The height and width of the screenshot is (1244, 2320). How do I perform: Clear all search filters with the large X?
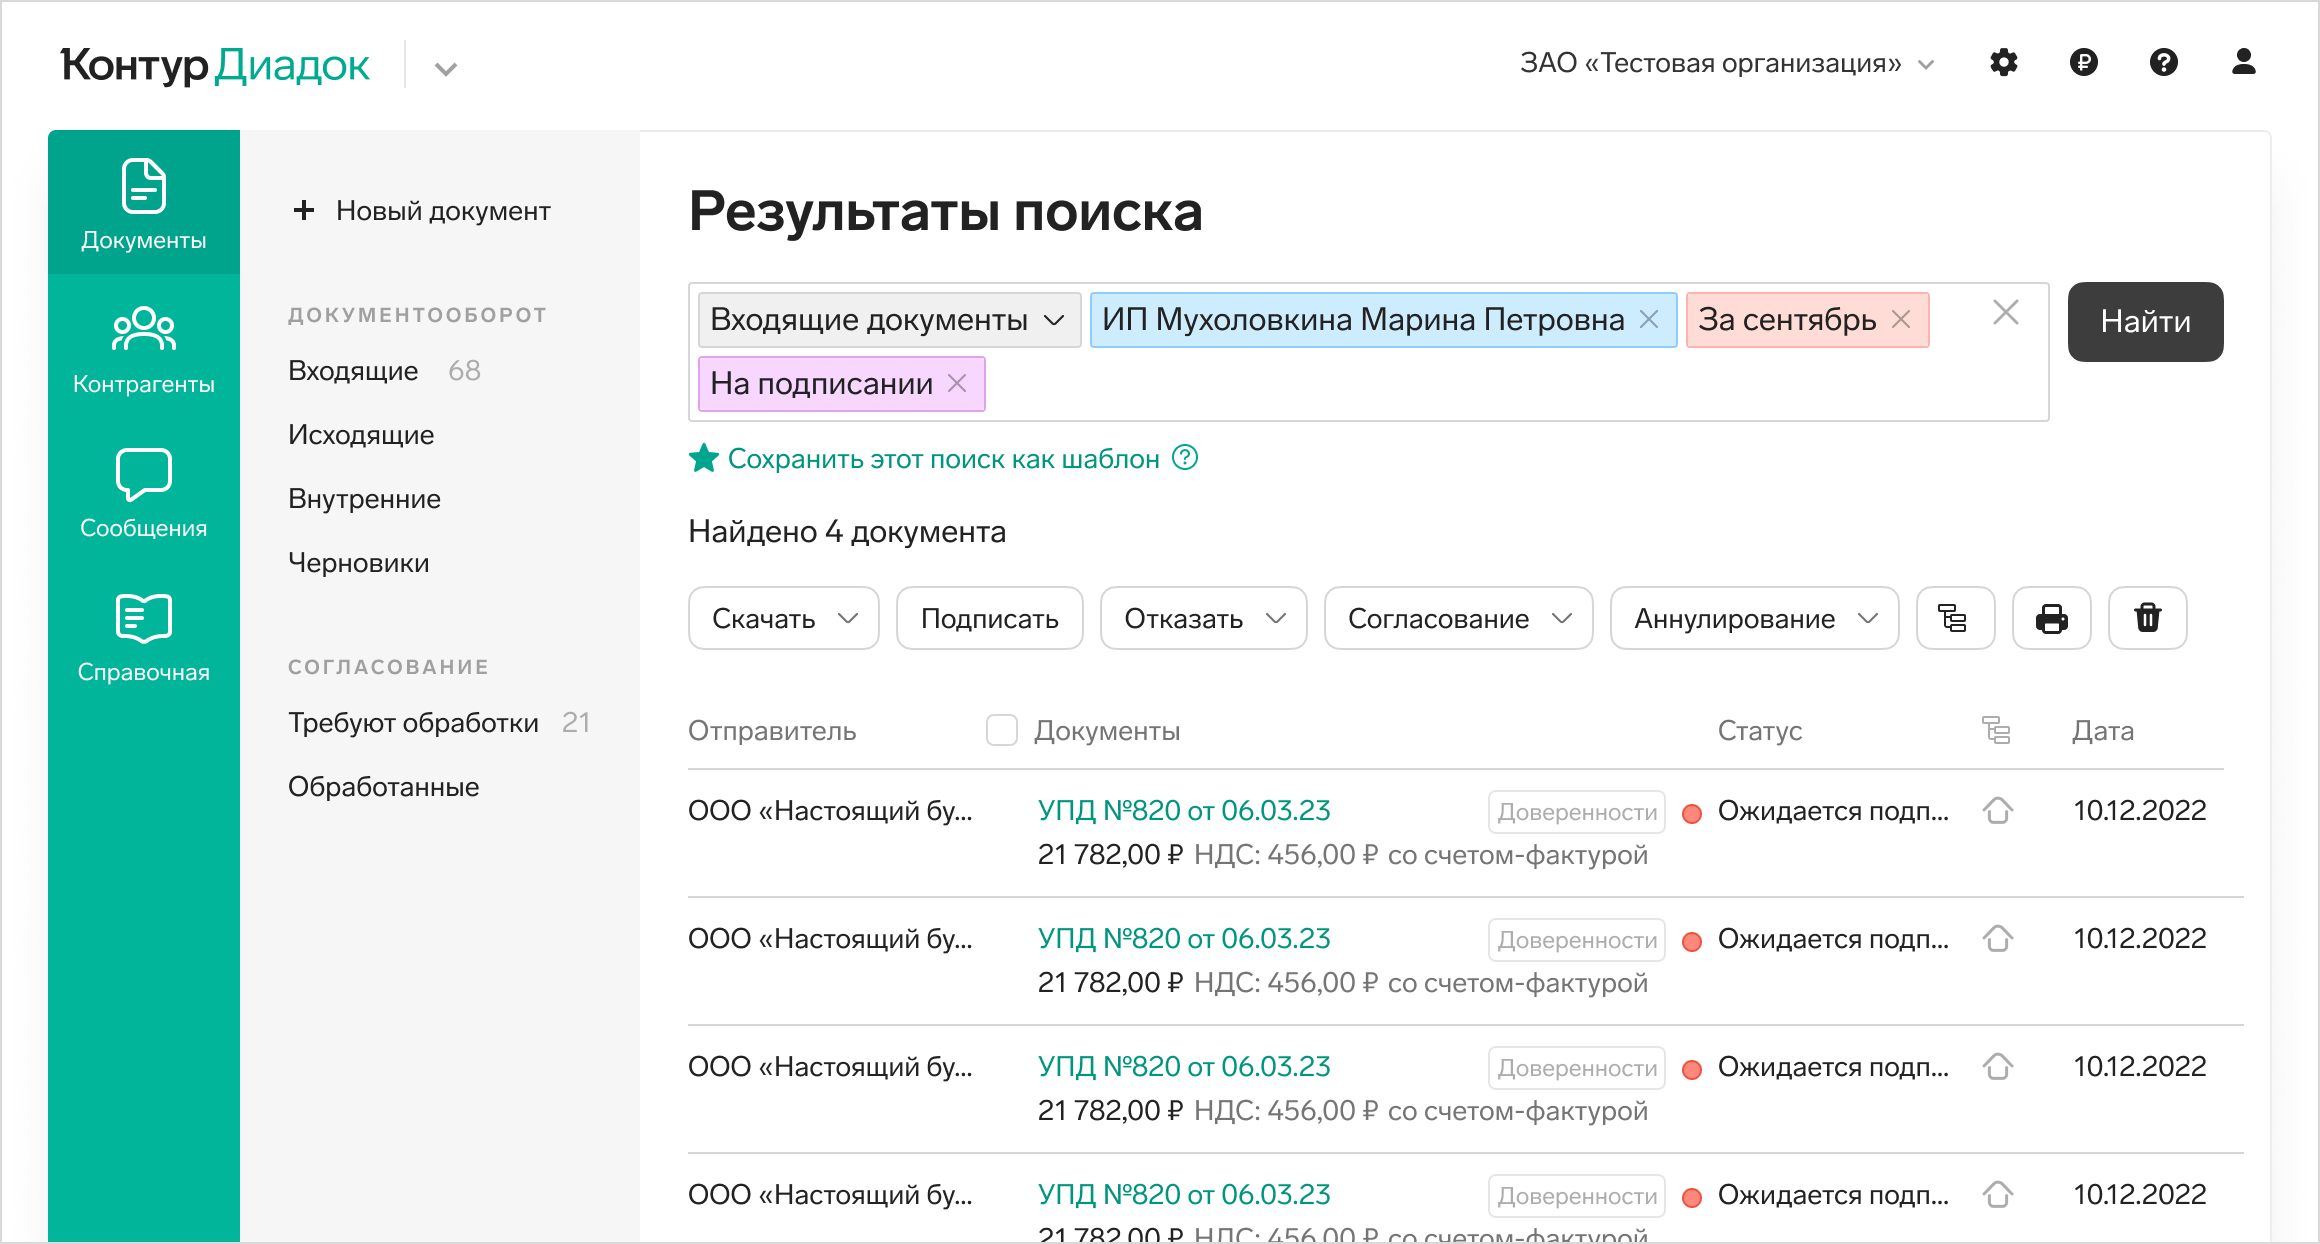coord(2006,313)
